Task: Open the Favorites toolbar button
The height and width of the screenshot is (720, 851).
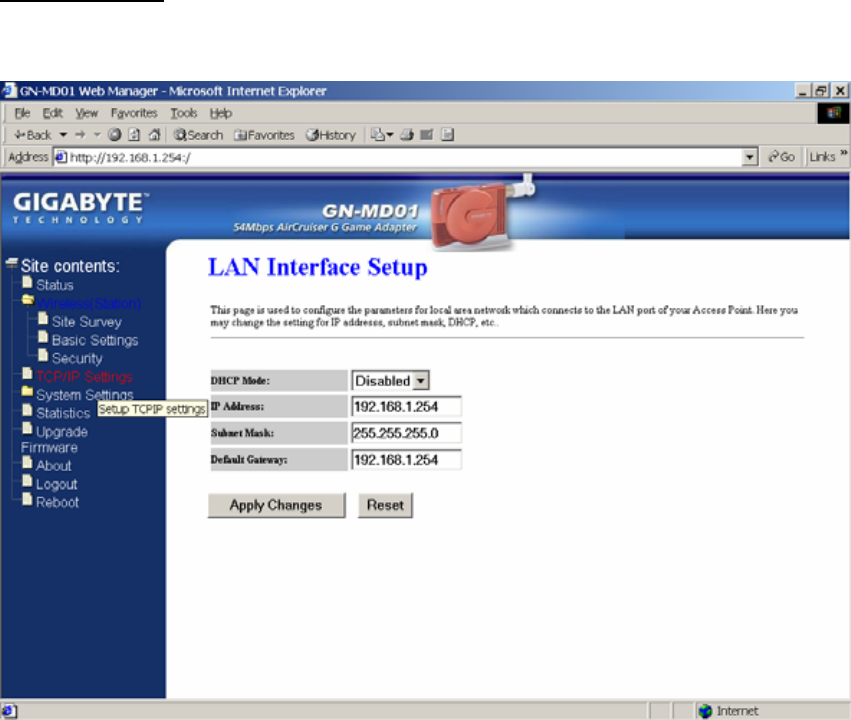Action: [x=264, y=135]
